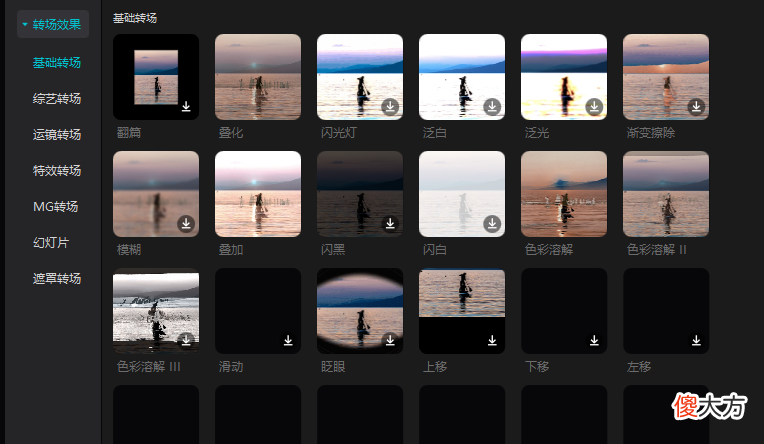Download the 上移 transition
Viewport: 764px width, 444px height.
[x=492, y=340]
